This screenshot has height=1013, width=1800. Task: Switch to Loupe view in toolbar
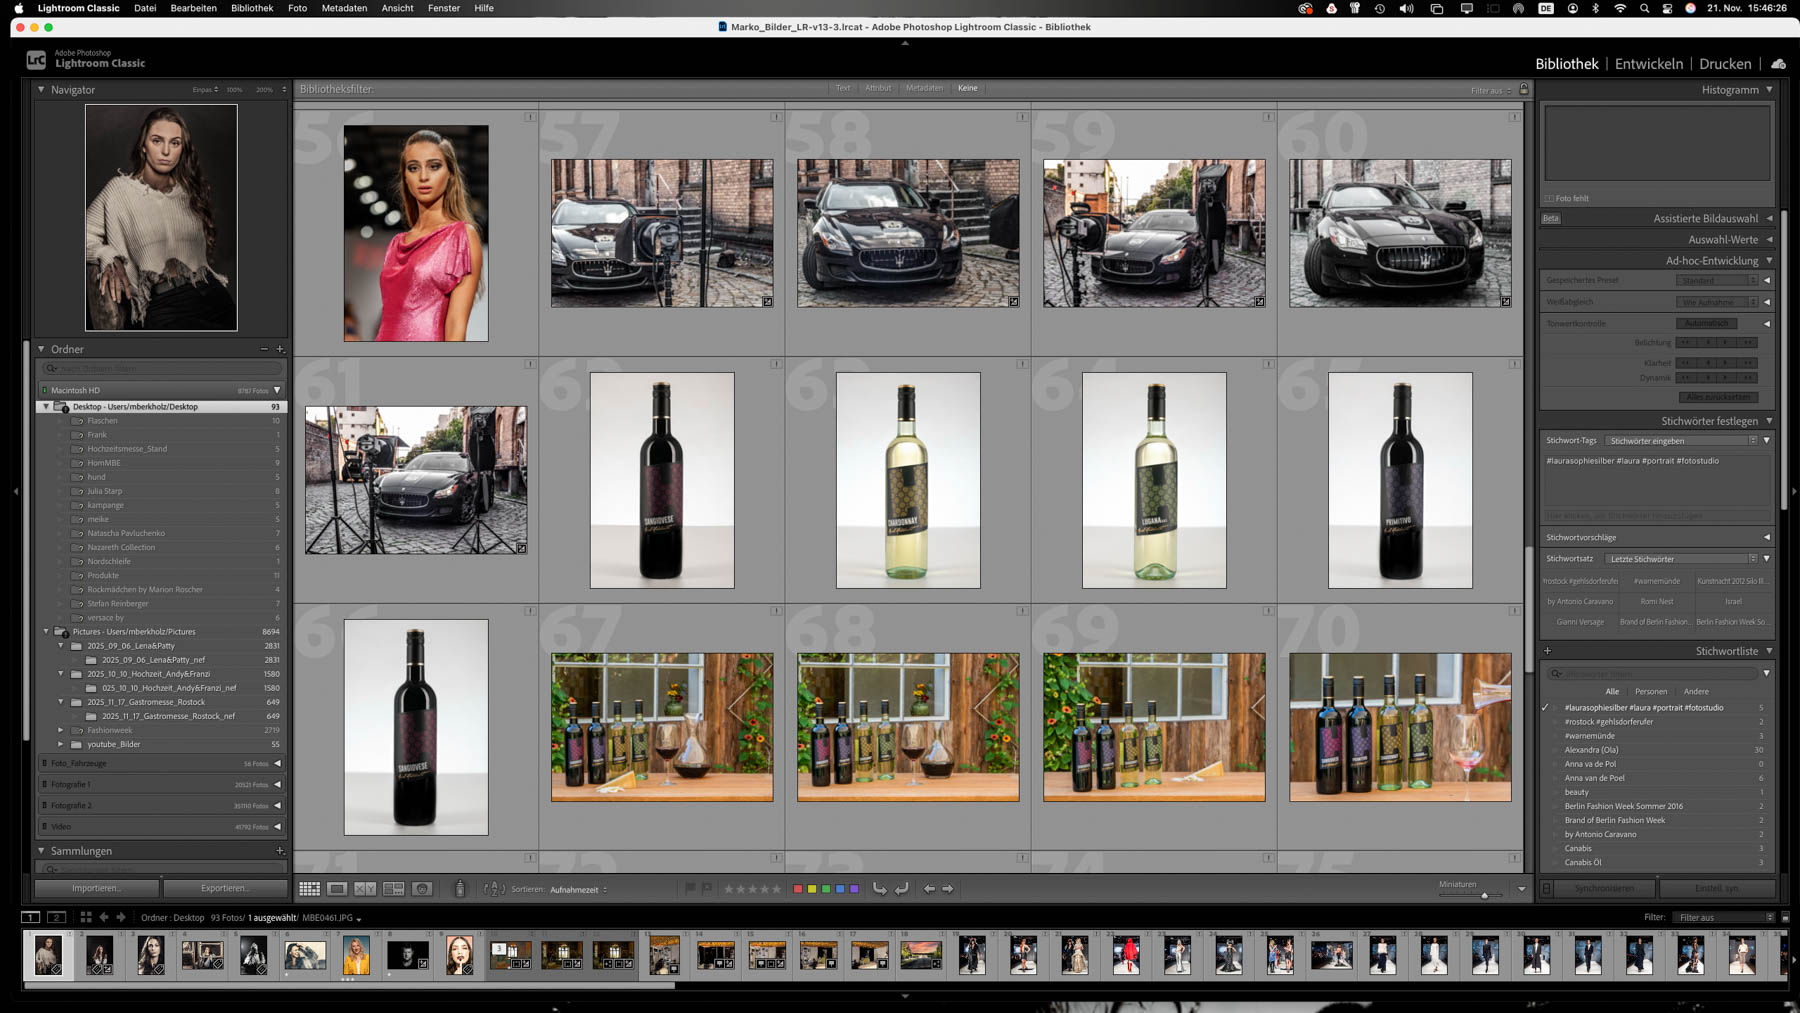click(337, 889)
